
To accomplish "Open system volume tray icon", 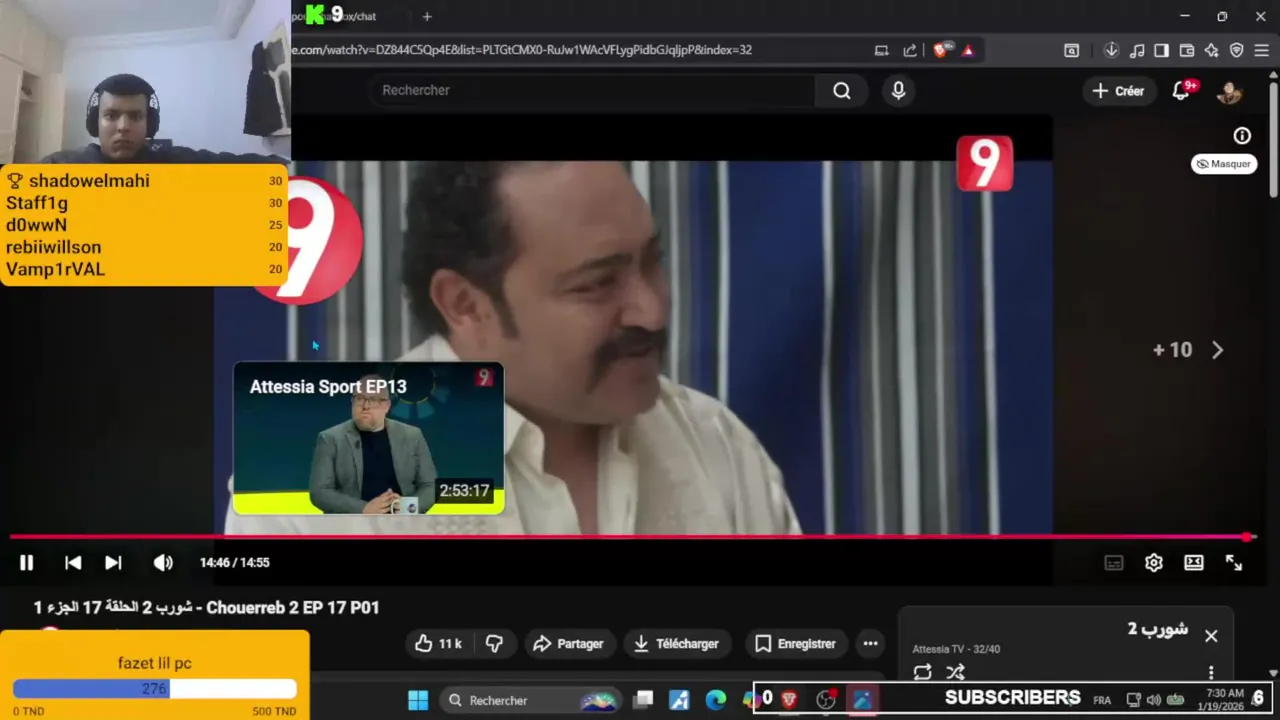I will [1153, 700].
